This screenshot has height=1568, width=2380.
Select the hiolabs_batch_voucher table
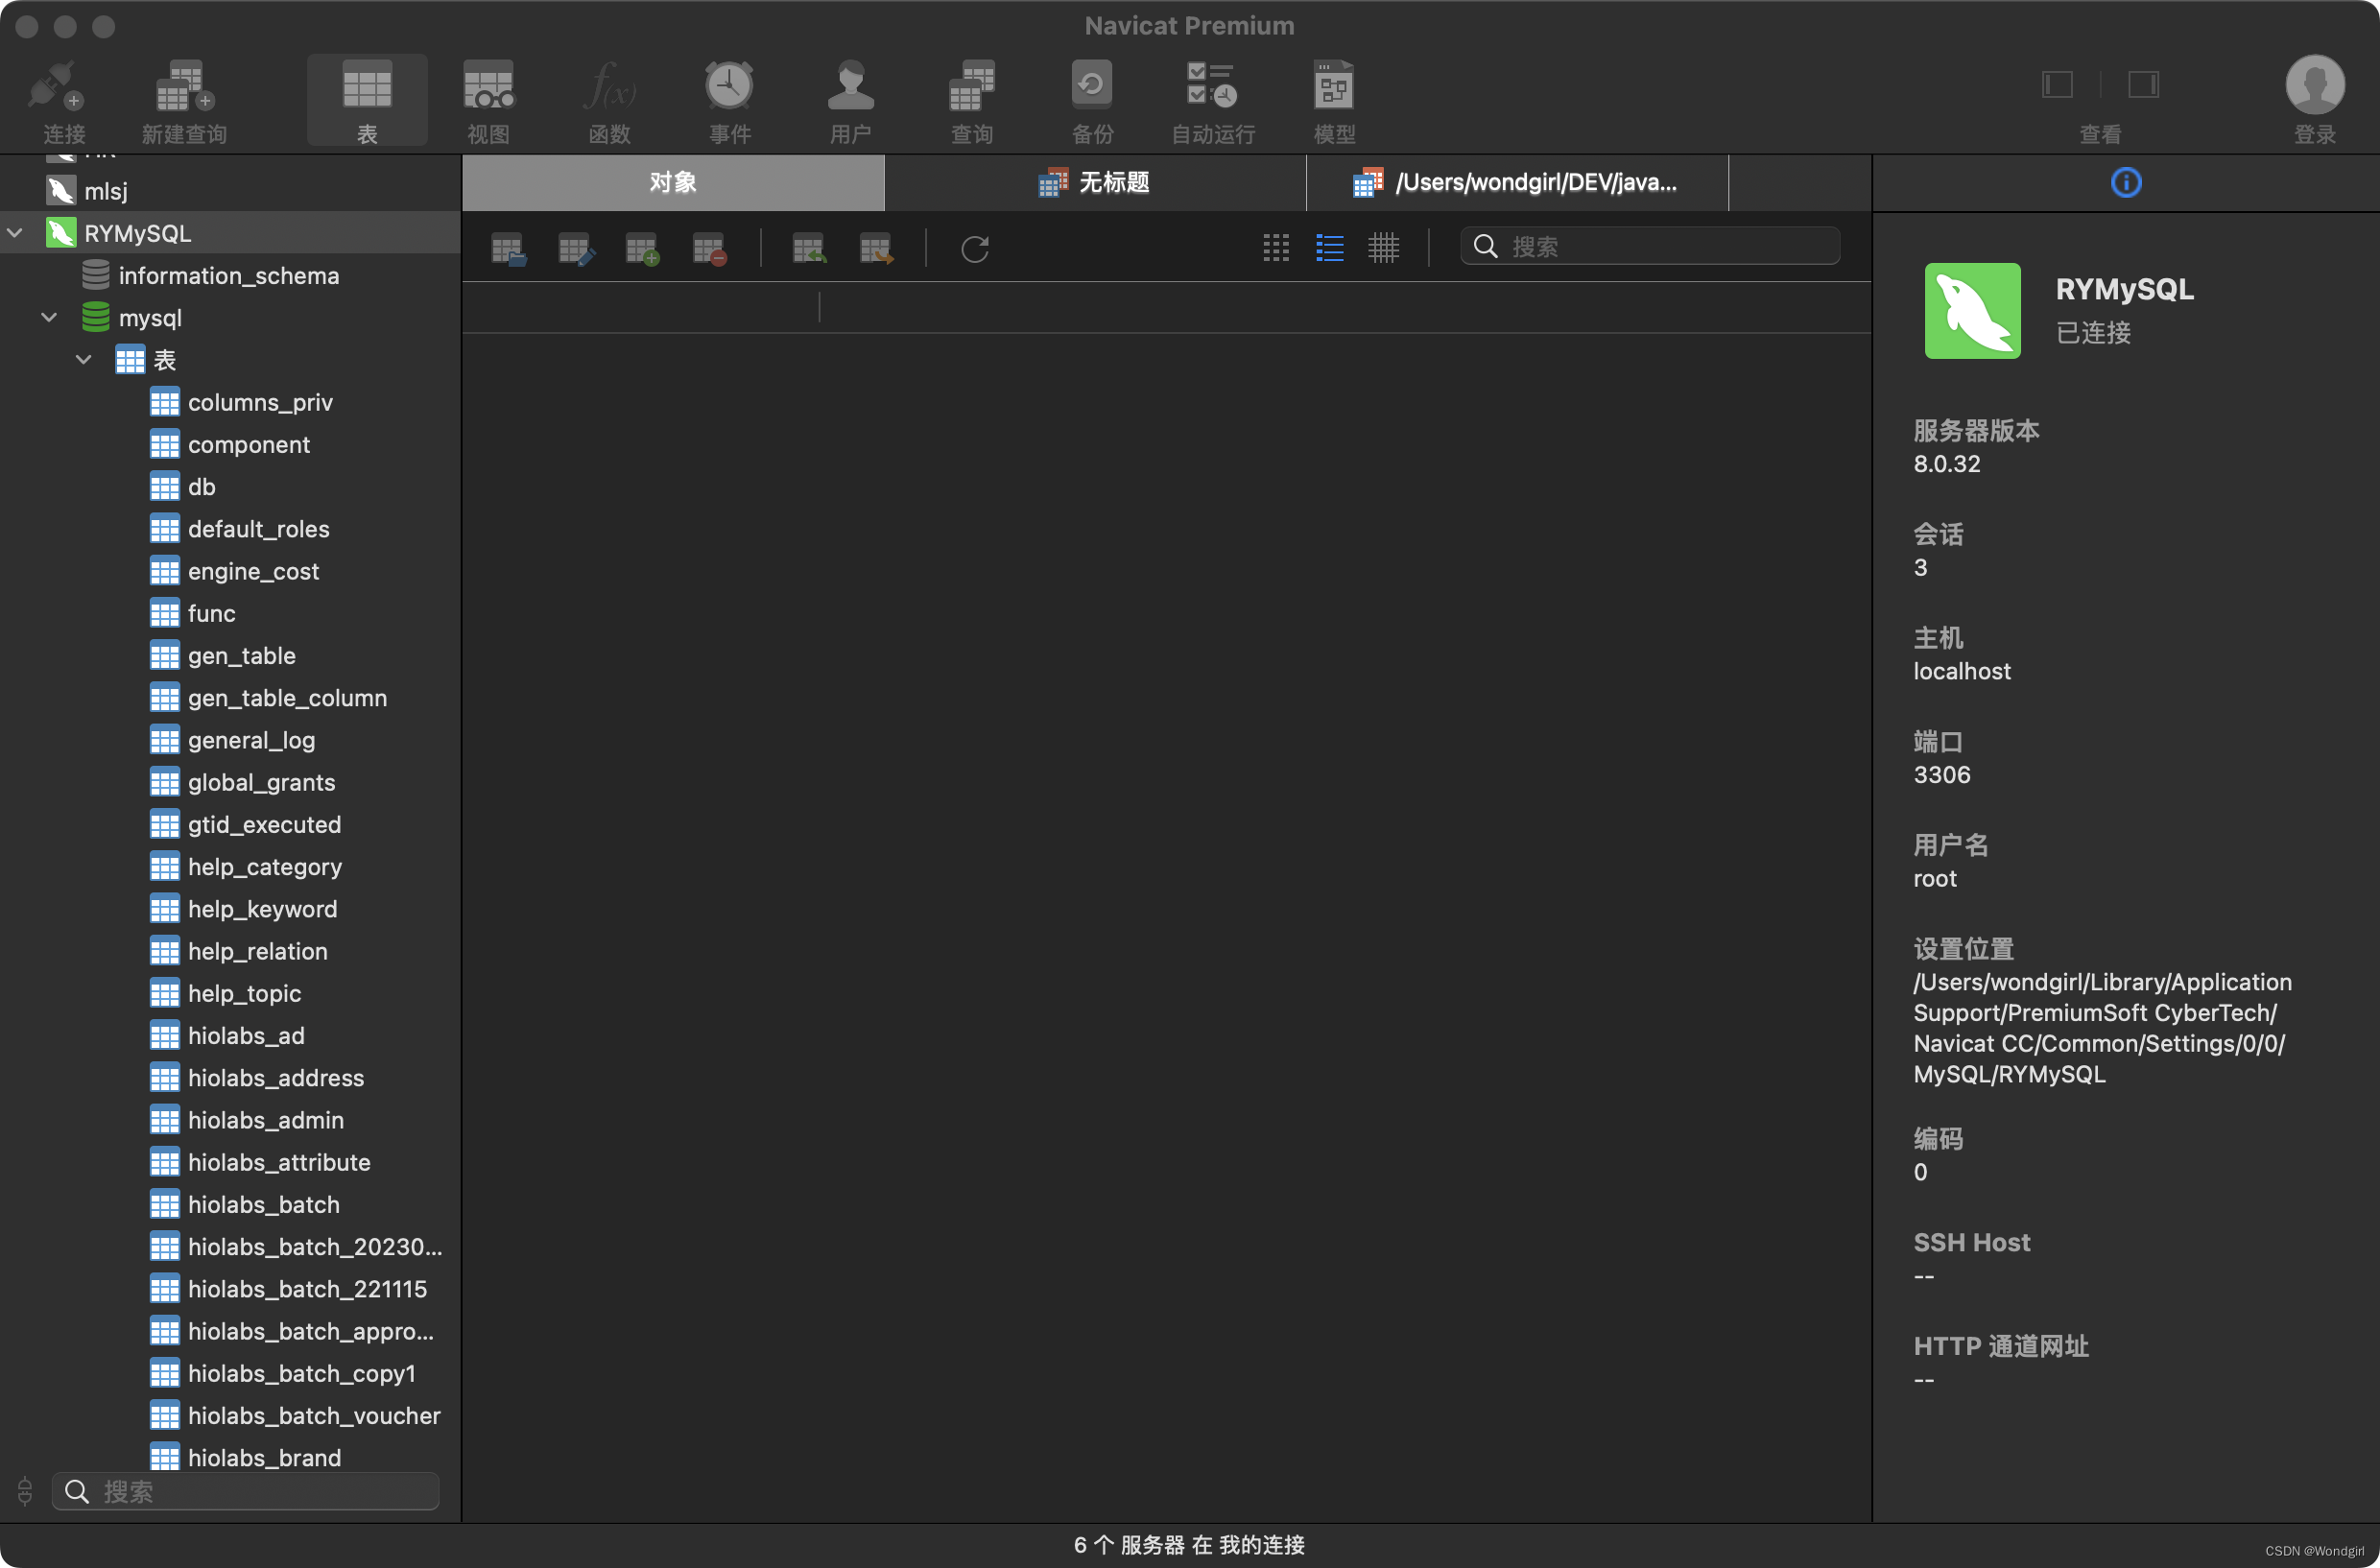pyautogui.click(x=230, y=1415)
